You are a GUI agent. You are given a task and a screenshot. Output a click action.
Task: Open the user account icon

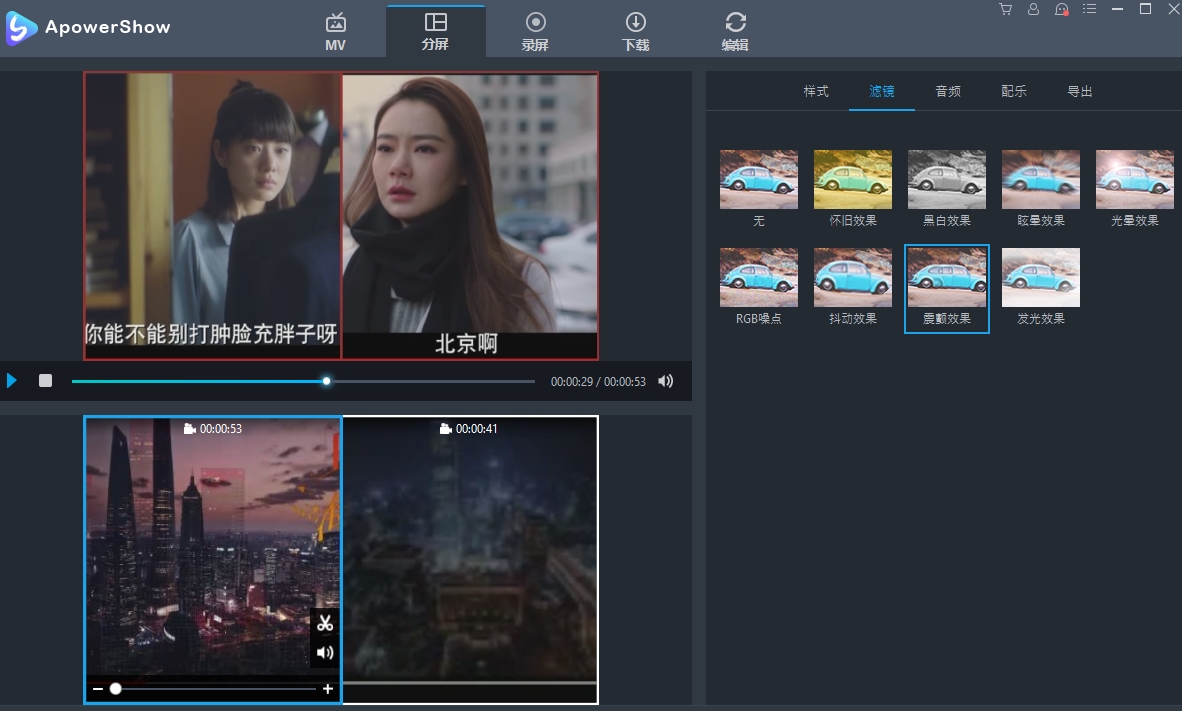coord(1033,9)
